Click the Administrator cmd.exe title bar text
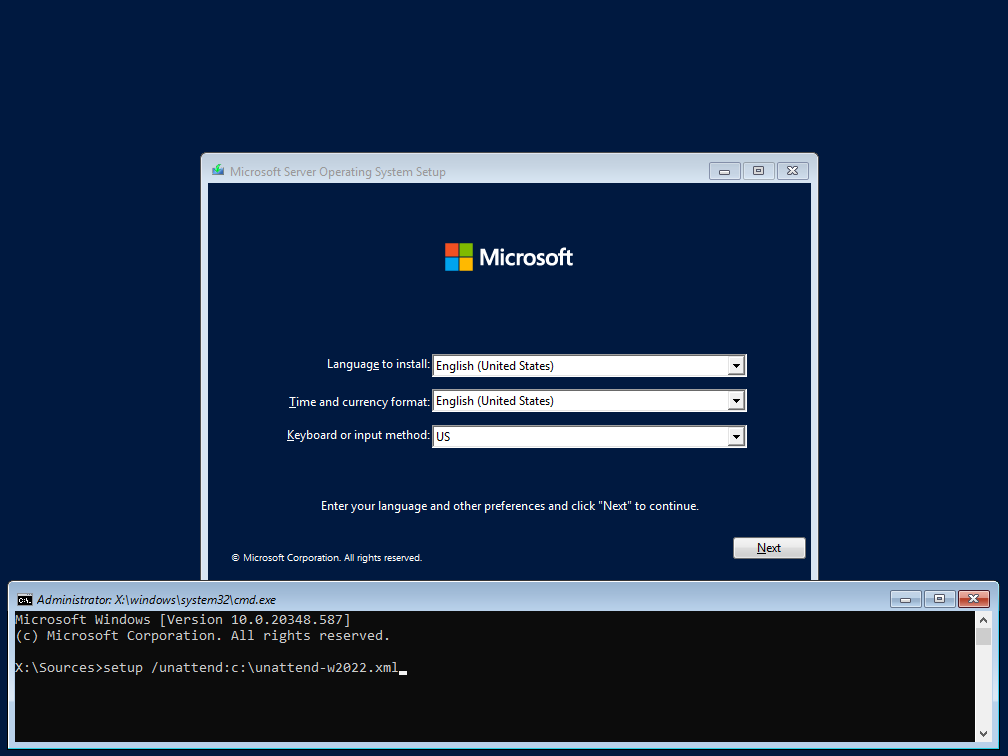 156,600
